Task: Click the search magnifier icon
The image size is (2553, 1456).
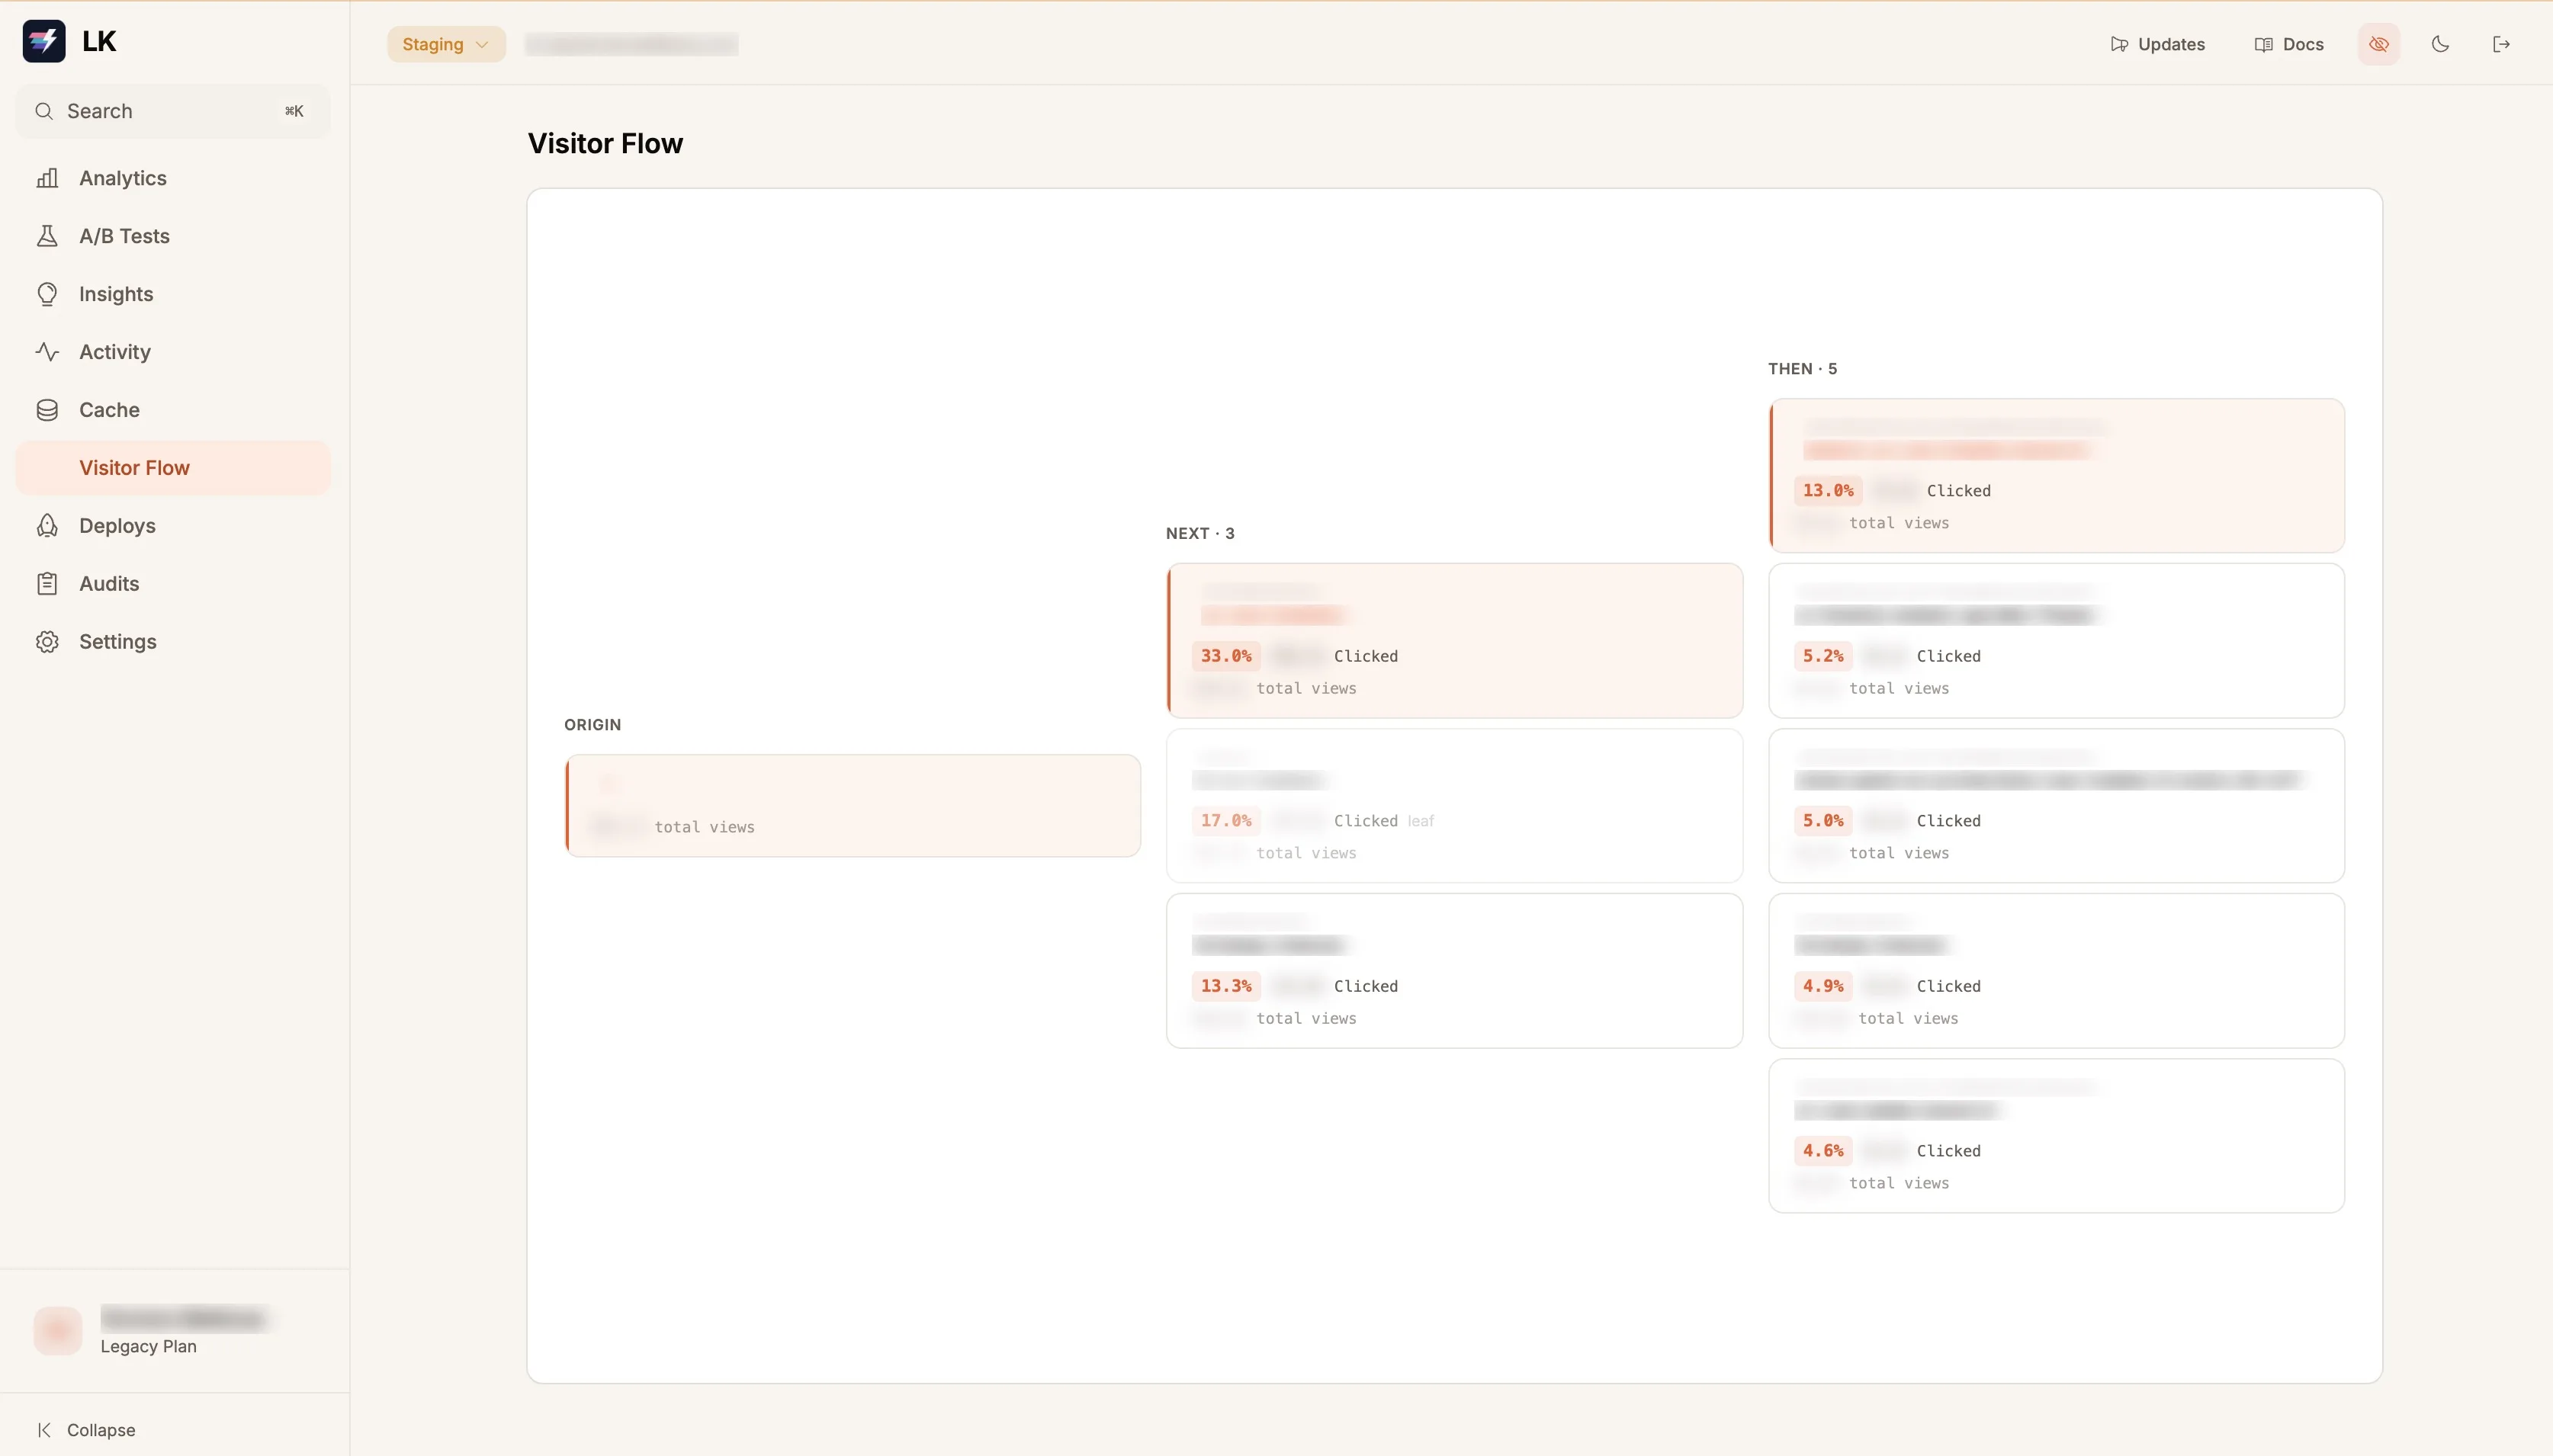Action: coord(44,111)
